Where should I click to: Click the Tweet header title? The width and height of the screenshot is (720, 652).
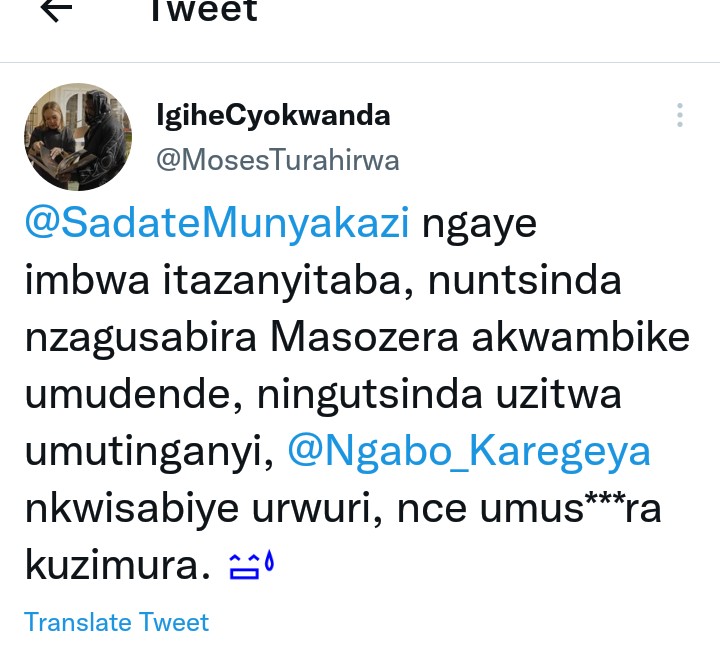(204, 10)
